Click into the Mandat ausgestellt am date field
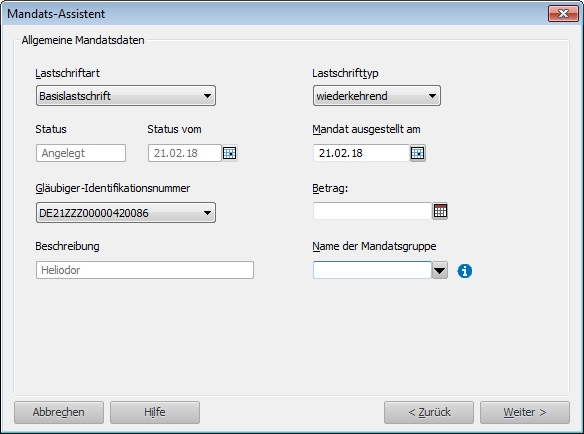 coord(362,153)
